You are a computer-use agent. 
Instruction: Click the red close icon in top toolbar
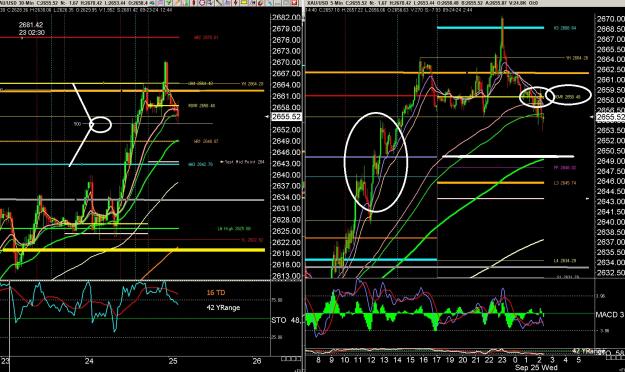pos(295,2)
